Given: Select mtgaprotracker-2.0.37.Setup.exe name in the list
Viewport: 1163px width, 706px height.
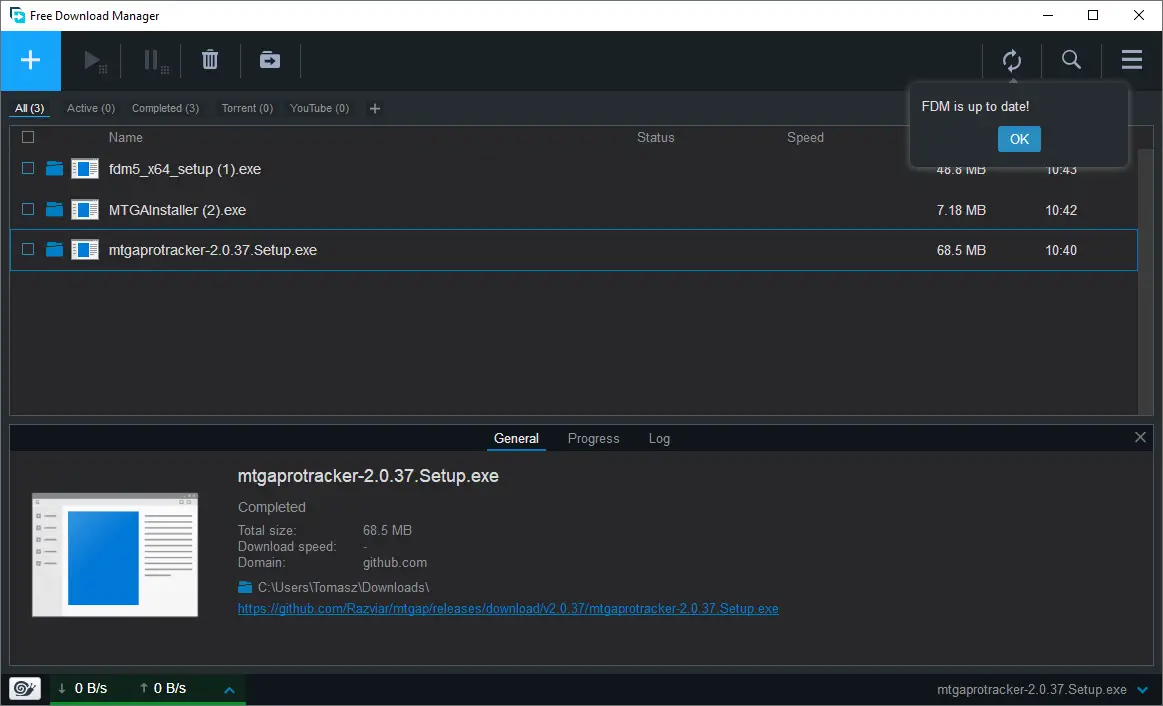Looking at the screenshot, I should coord(213,250).
